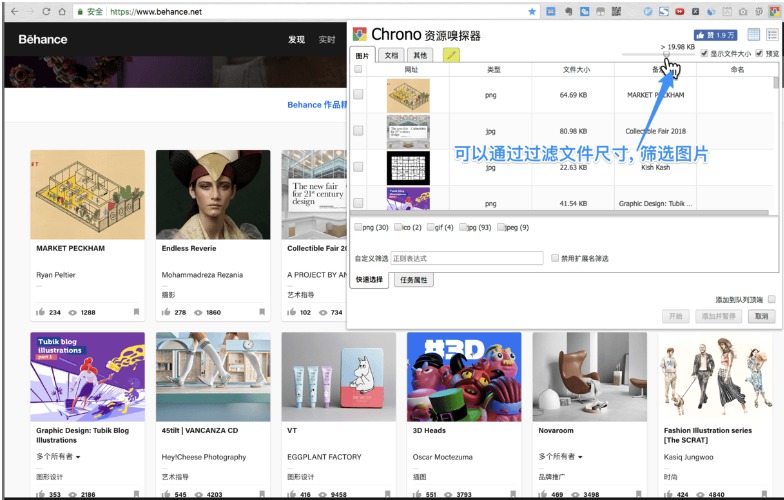The height and width of the screenshot is (500, 784).
Task: Select the 图片 tab
Action: [362, 56]
